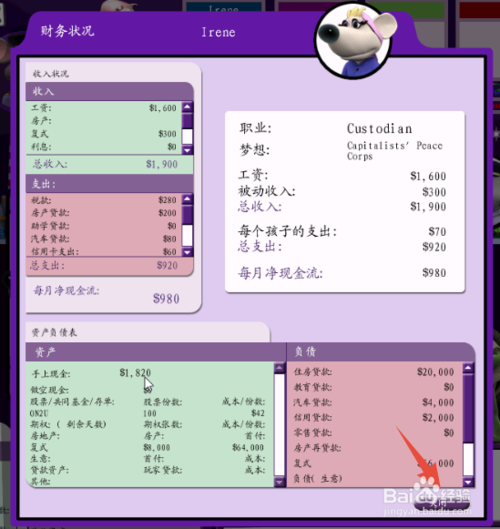The image size is (500, 529).
Task: Click the liabilities list scroll-down arrow
Action: pyautogui.click(x=468, y=482)
